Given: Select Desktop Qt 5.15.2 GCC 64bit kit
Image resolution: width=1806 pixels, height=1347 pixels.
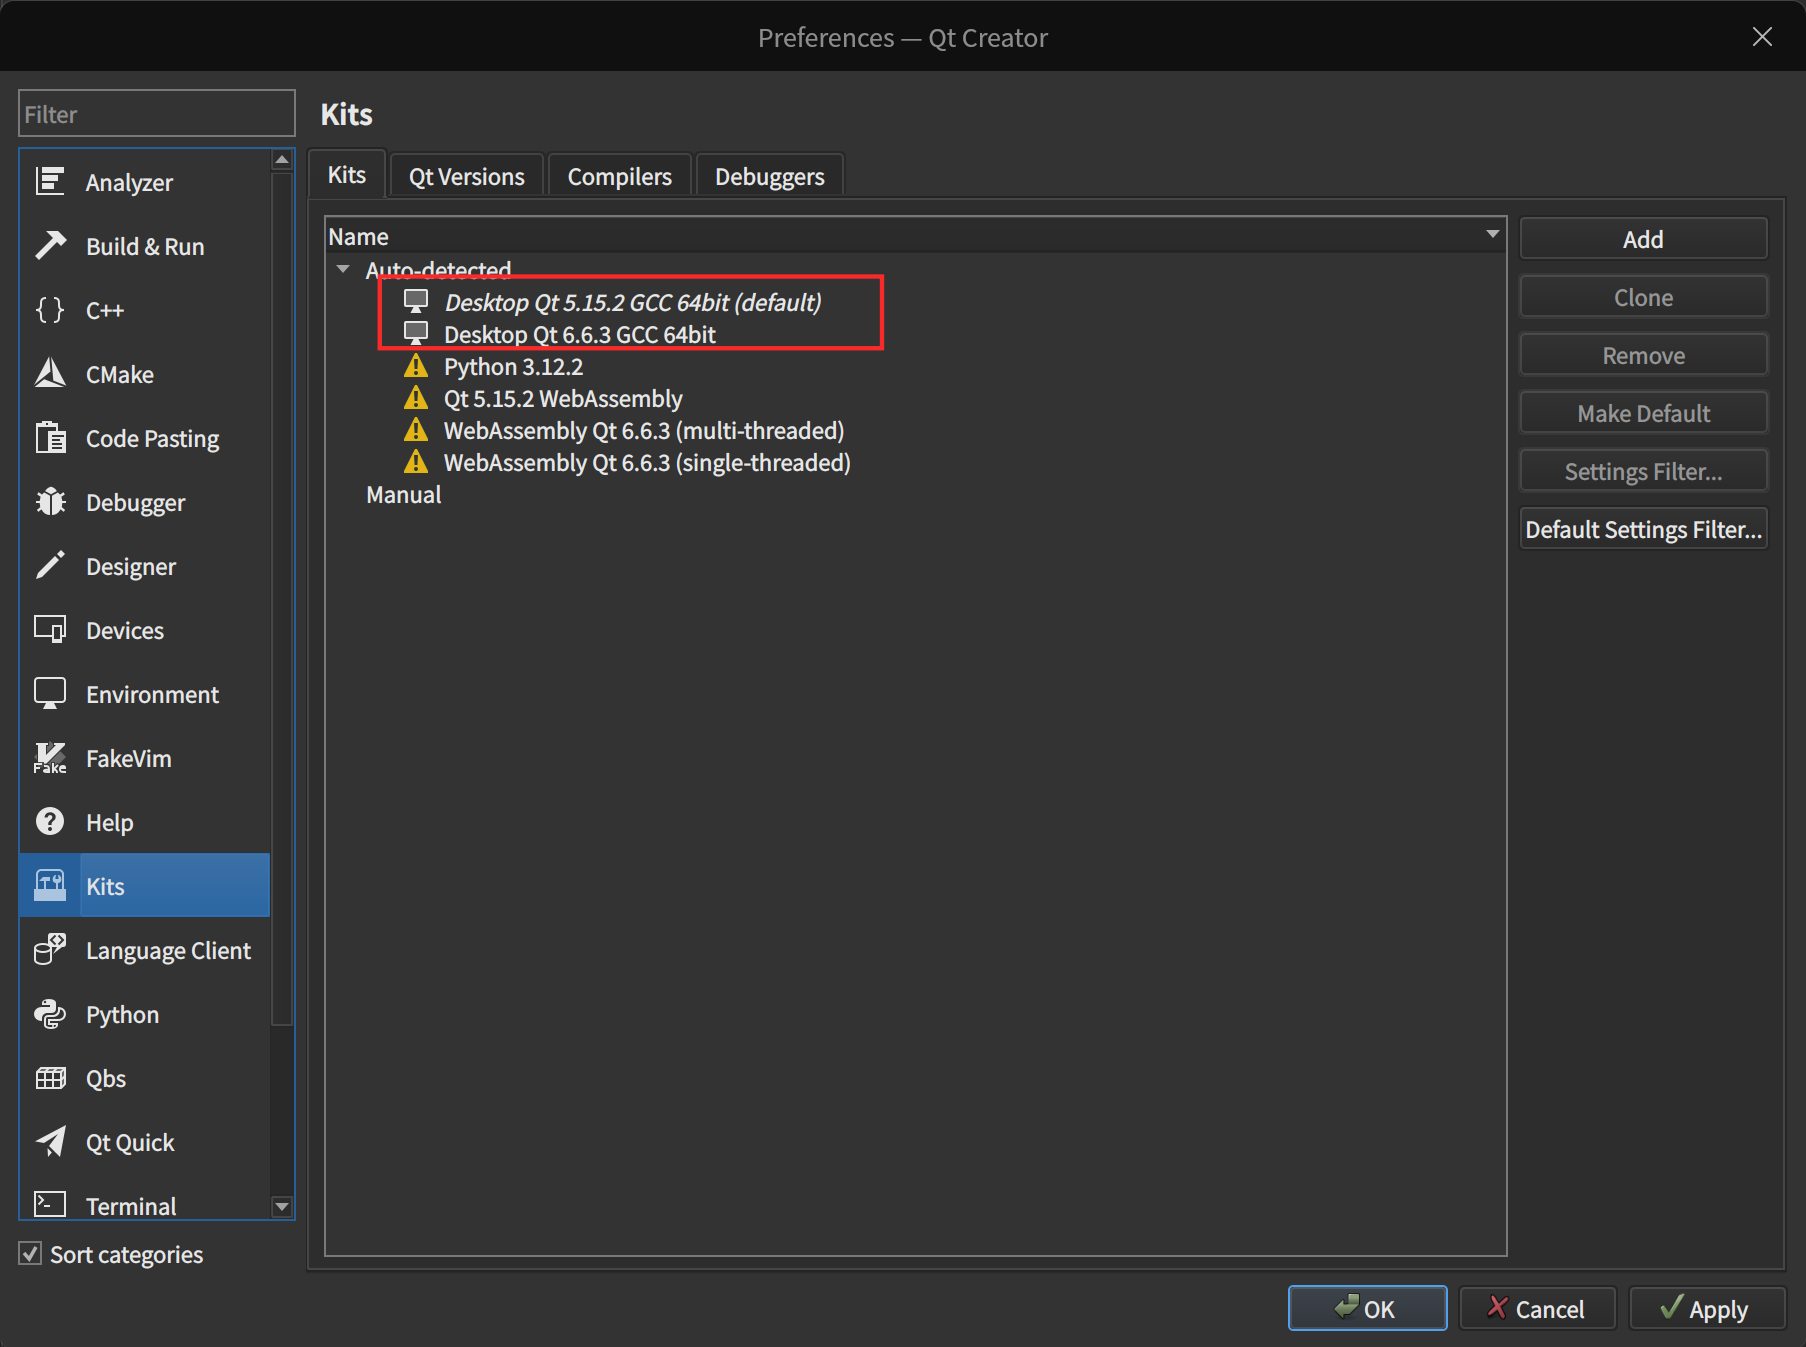Looking at the screenshot, I should click(x=632, y=302).
